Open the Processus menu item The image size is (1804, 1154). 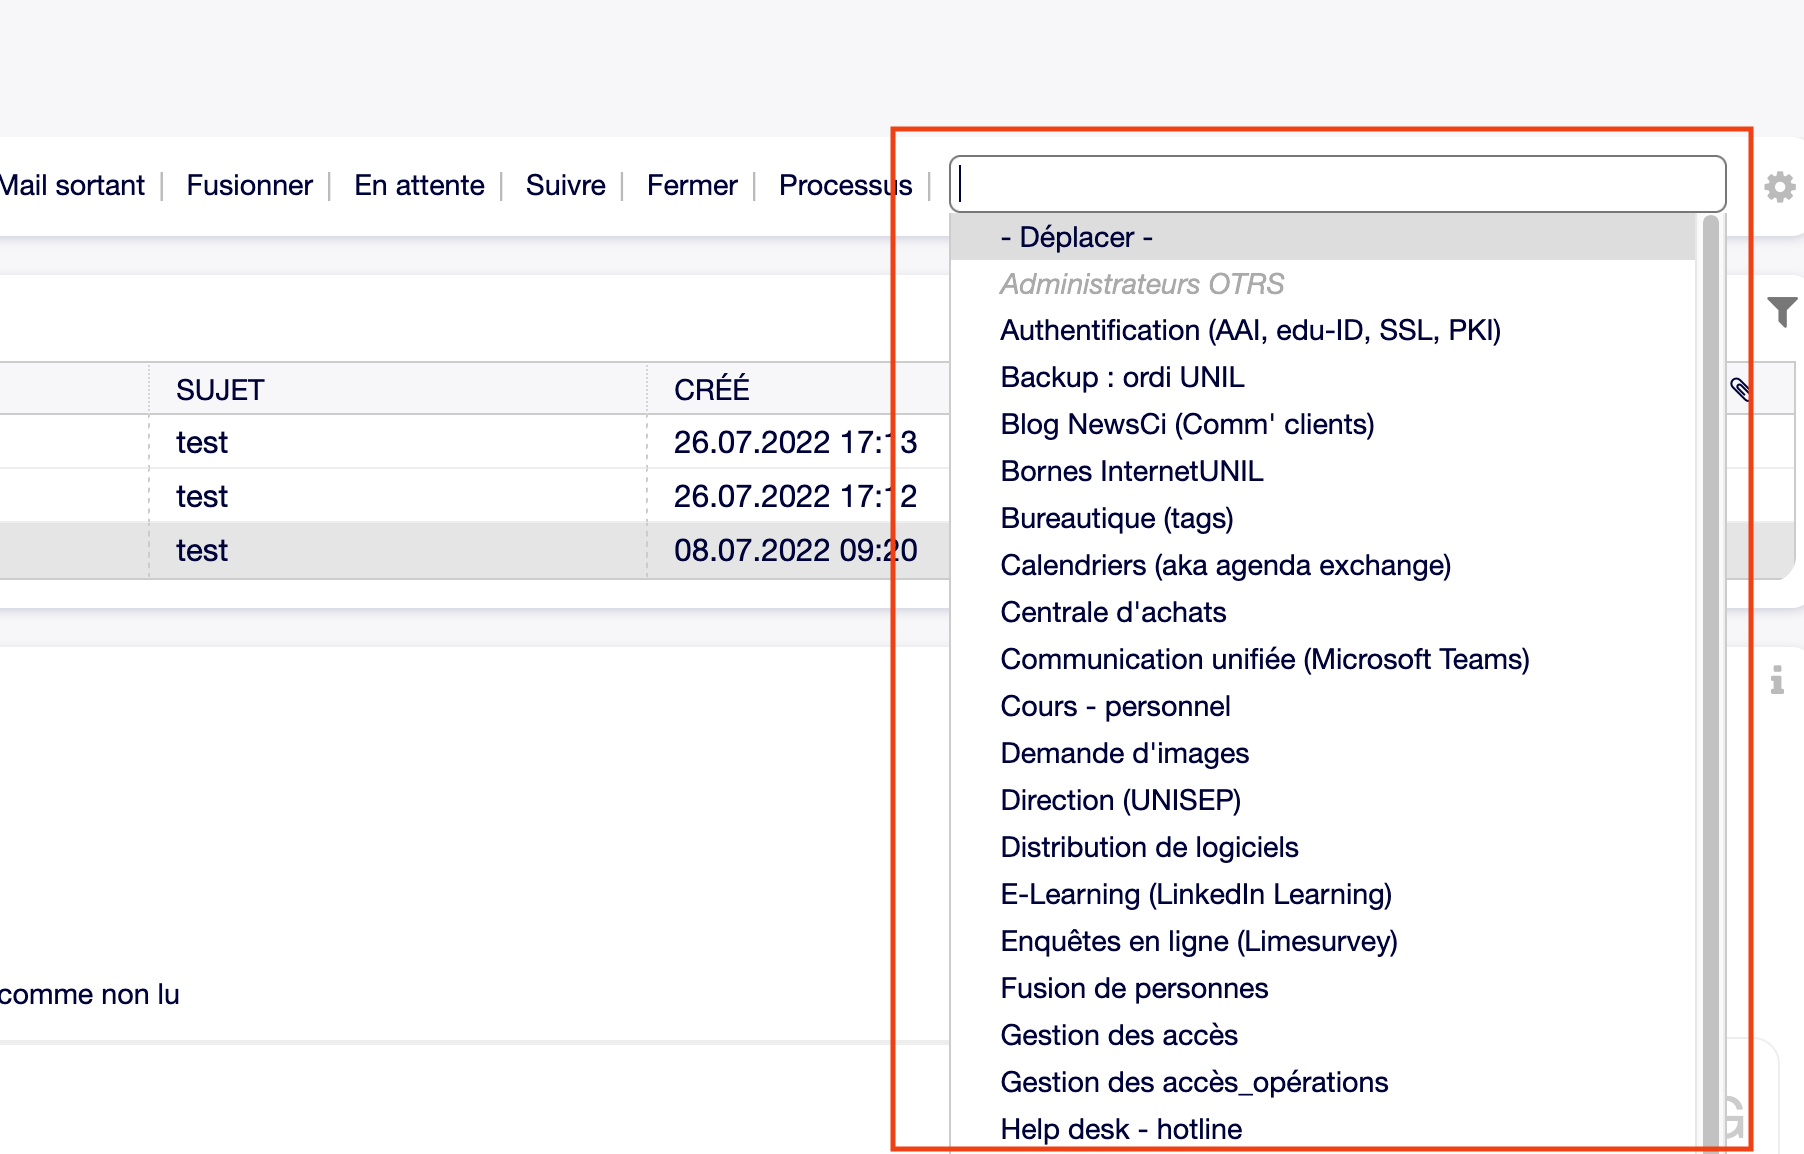pos(845,186)
